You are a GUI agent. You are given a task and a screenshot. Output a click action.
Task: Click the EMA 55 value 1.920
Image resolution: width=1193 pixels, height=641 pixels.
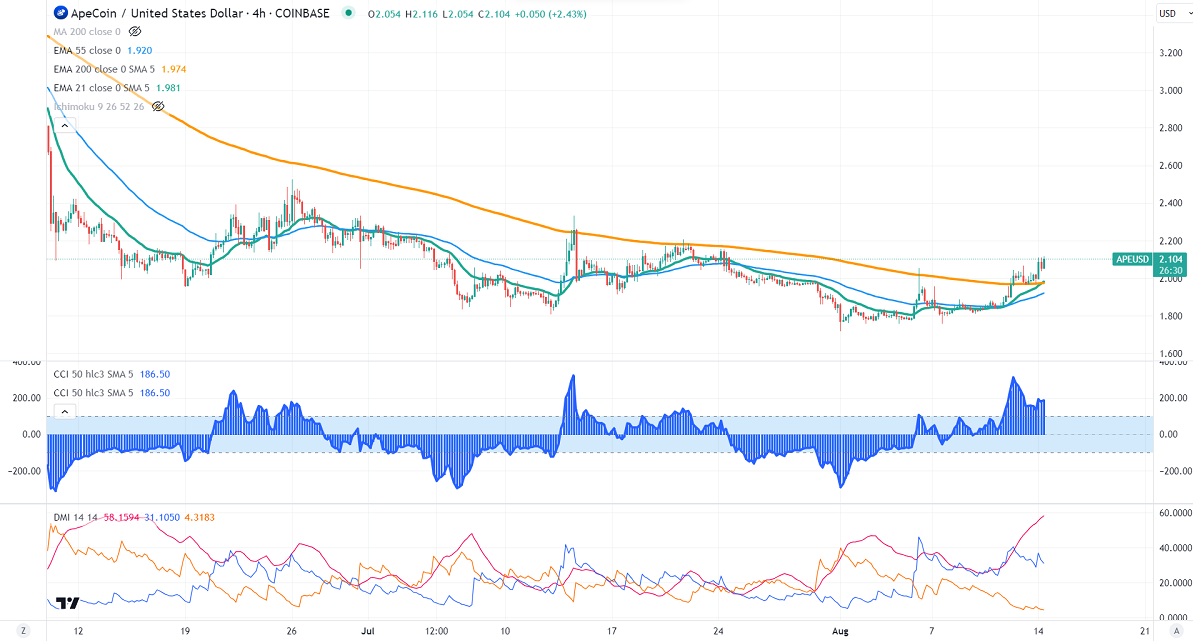139,50
